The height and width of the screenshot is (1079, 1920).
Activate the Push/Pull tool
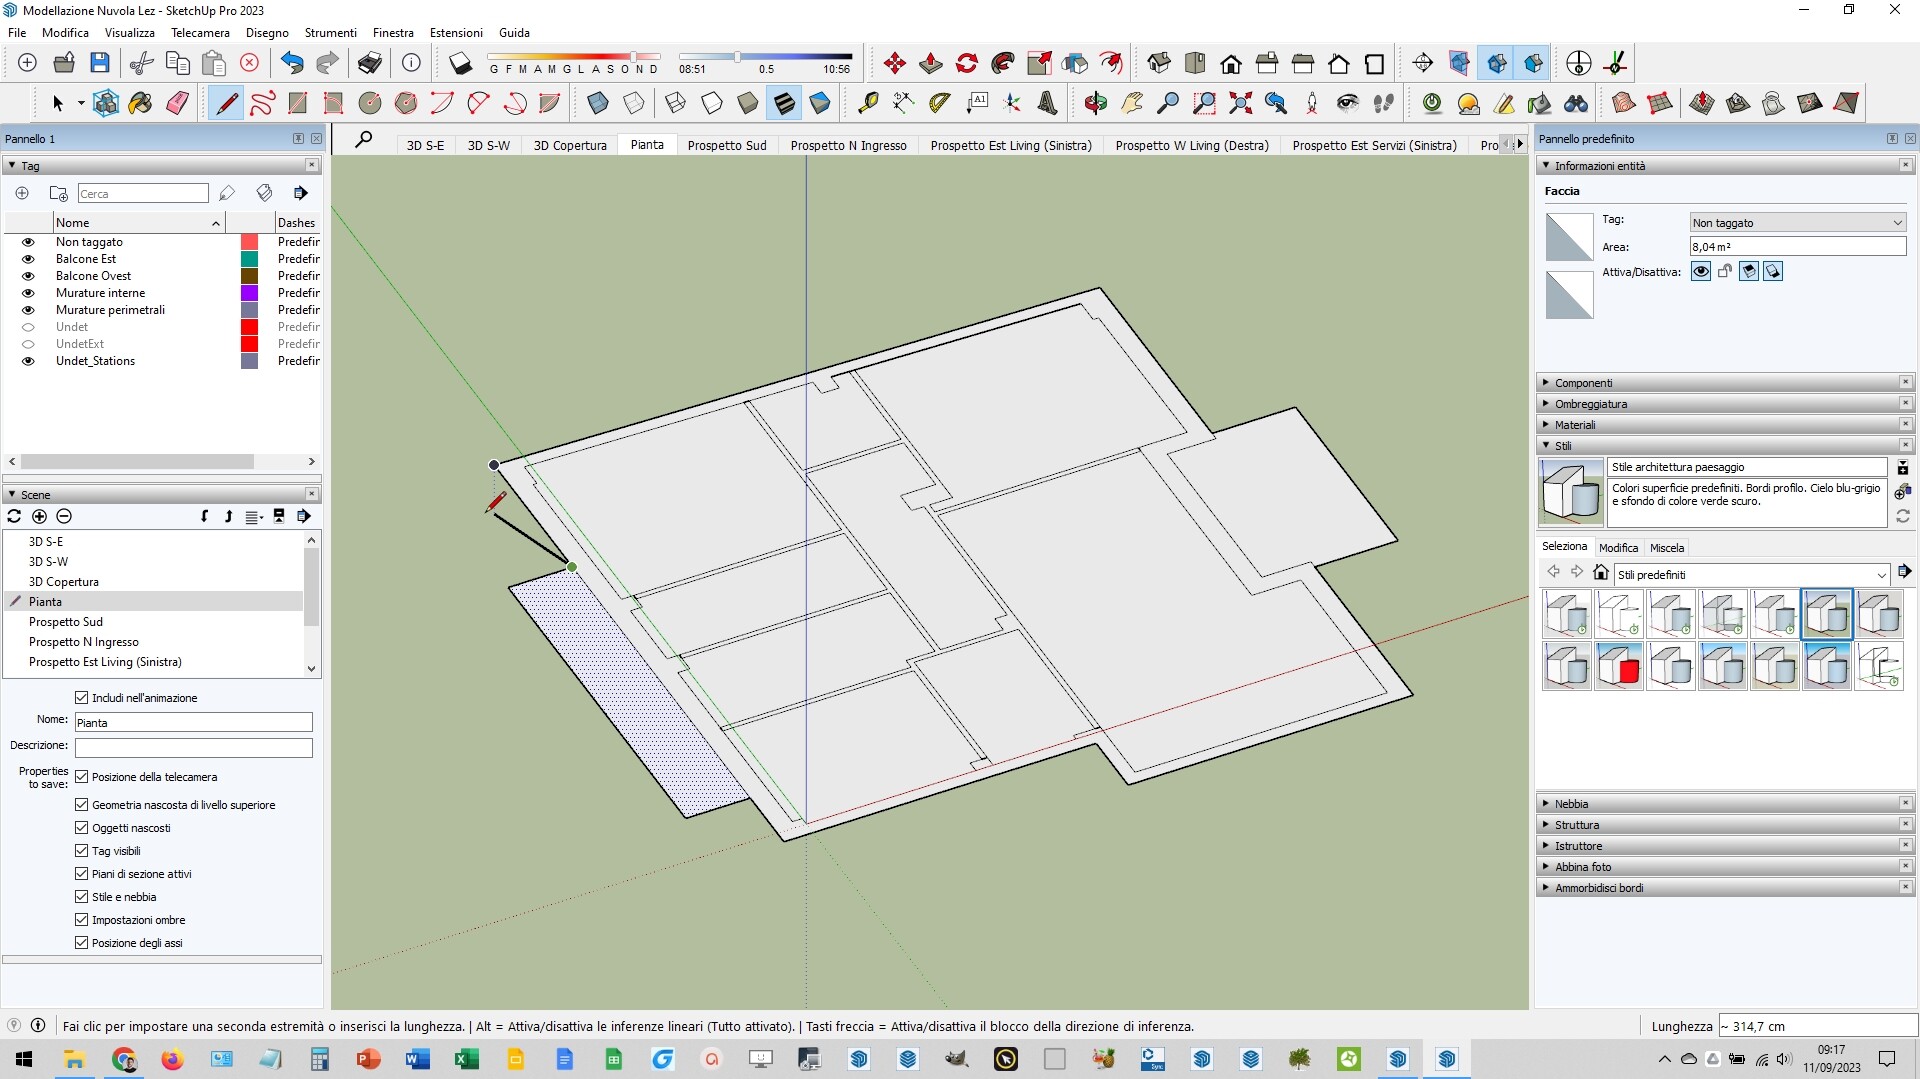click(931, 64)
